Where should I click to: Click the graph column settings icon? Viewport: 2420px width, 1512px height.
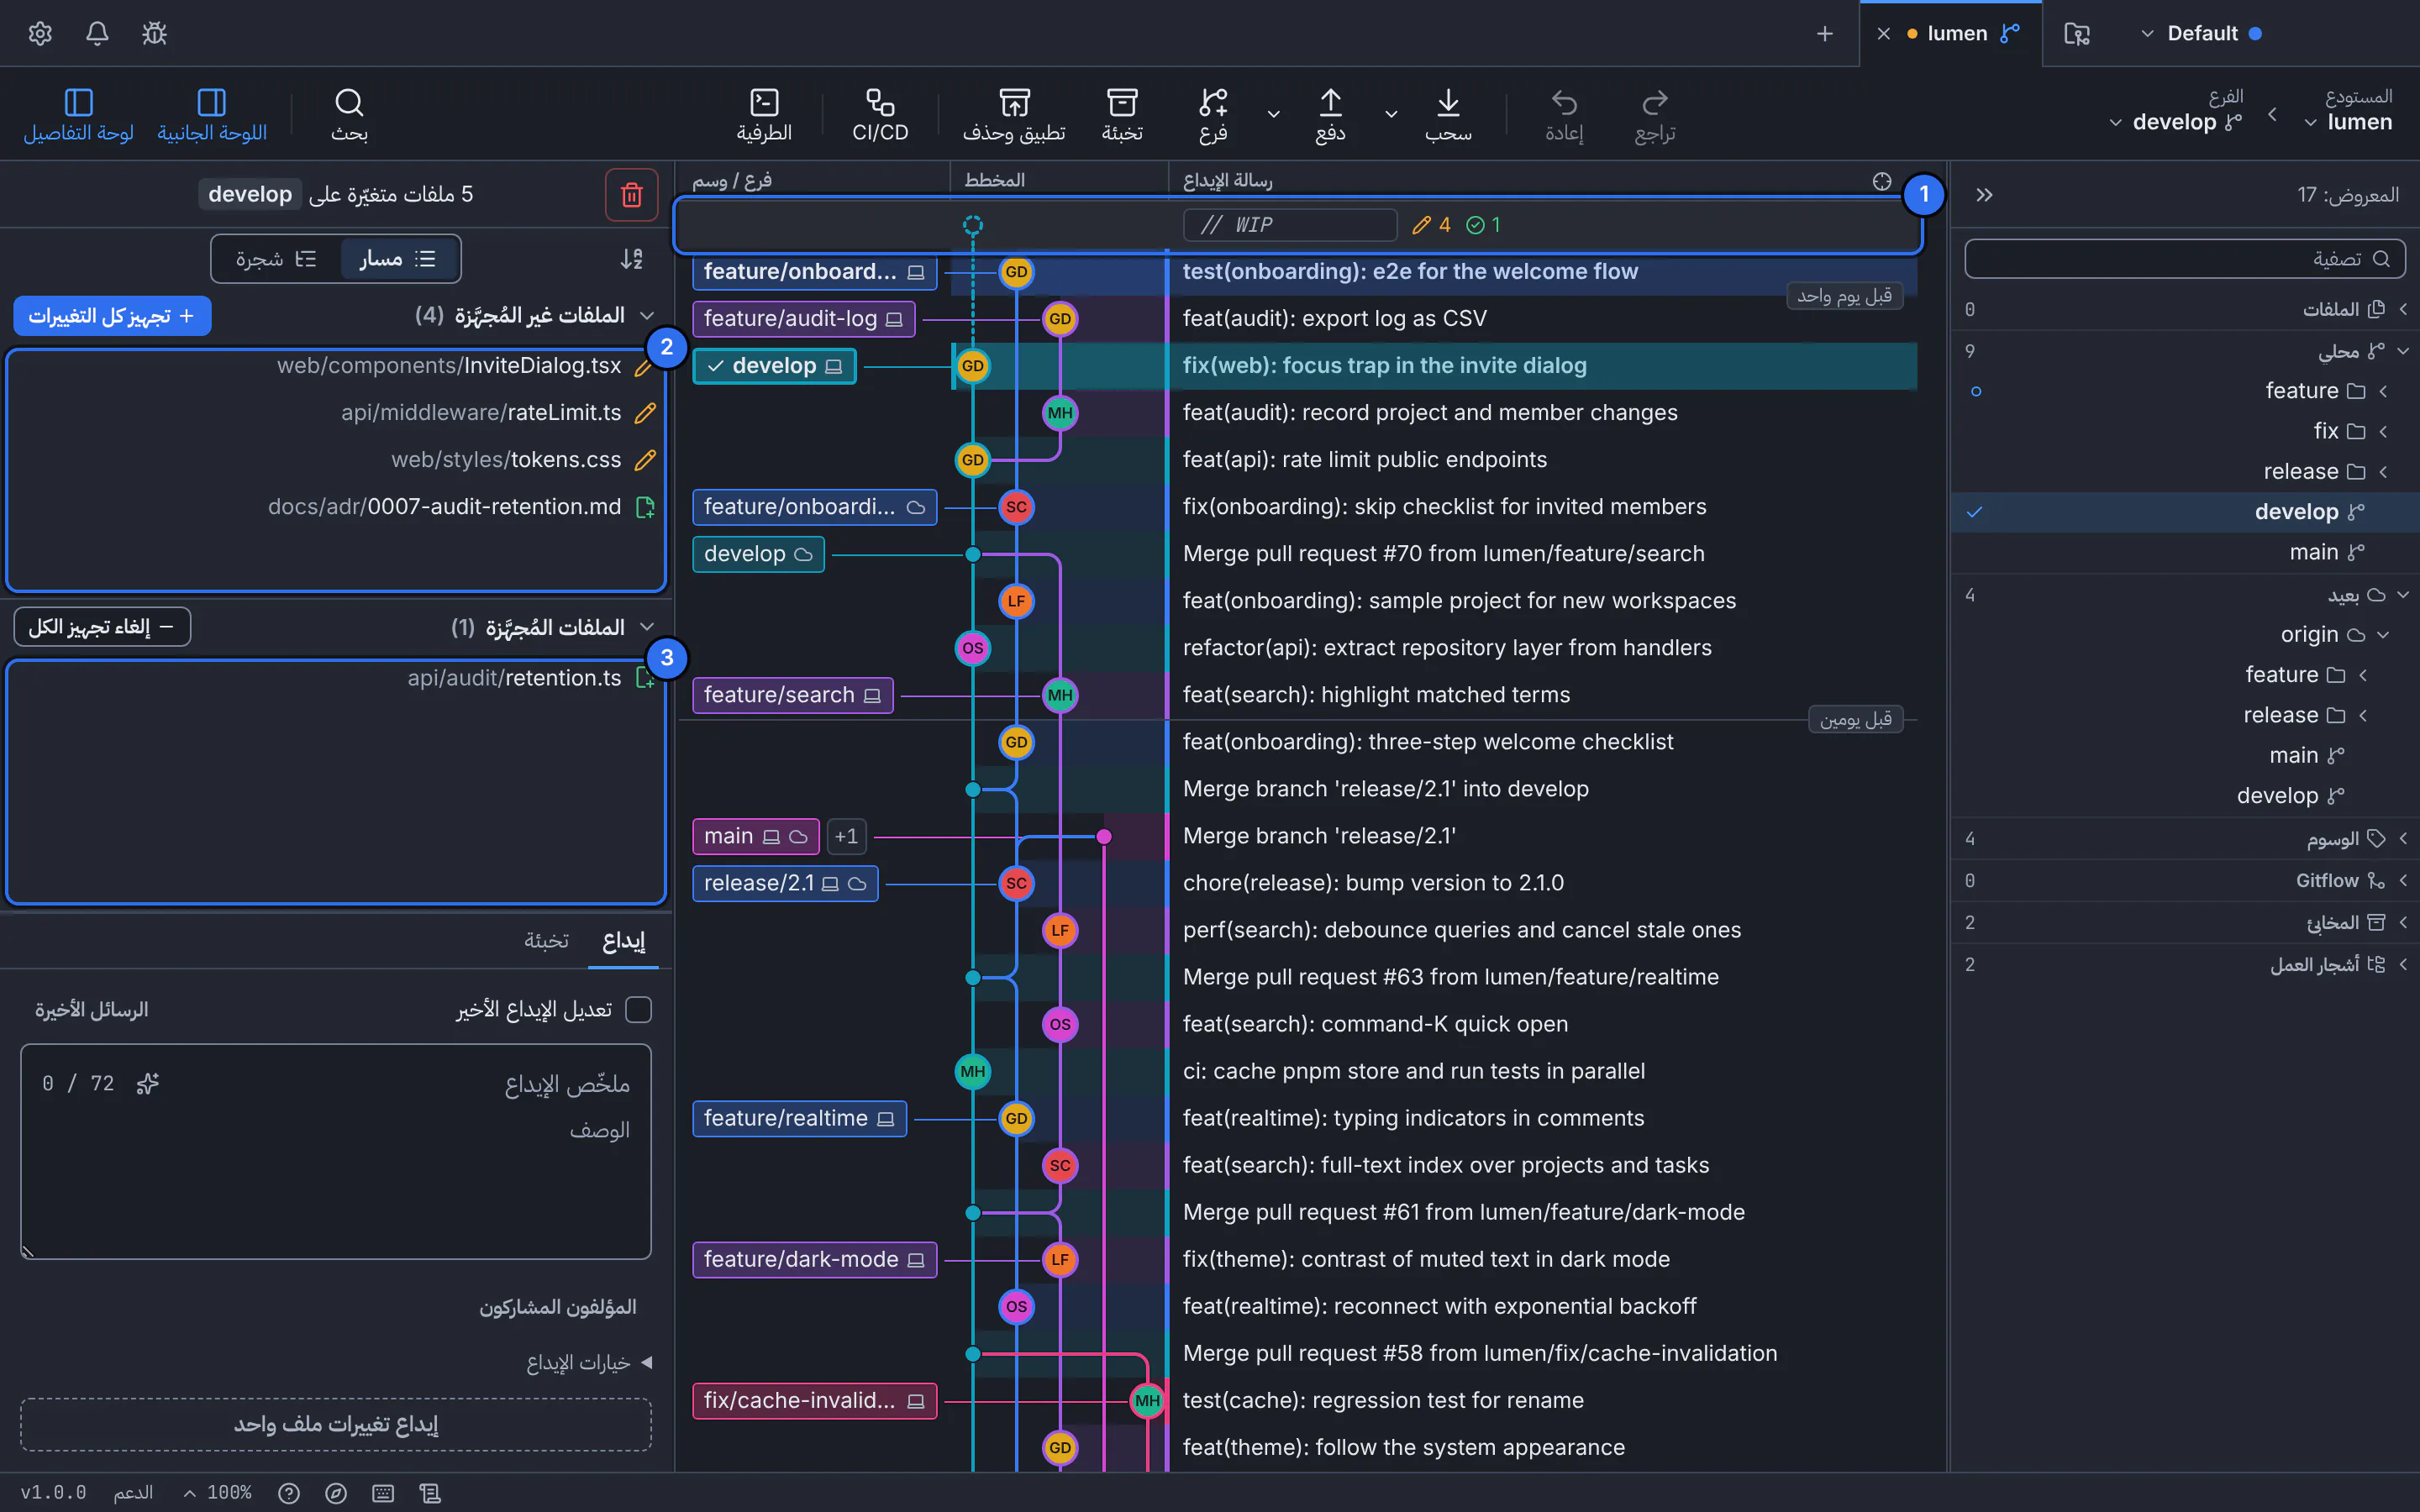point(1882,181)
